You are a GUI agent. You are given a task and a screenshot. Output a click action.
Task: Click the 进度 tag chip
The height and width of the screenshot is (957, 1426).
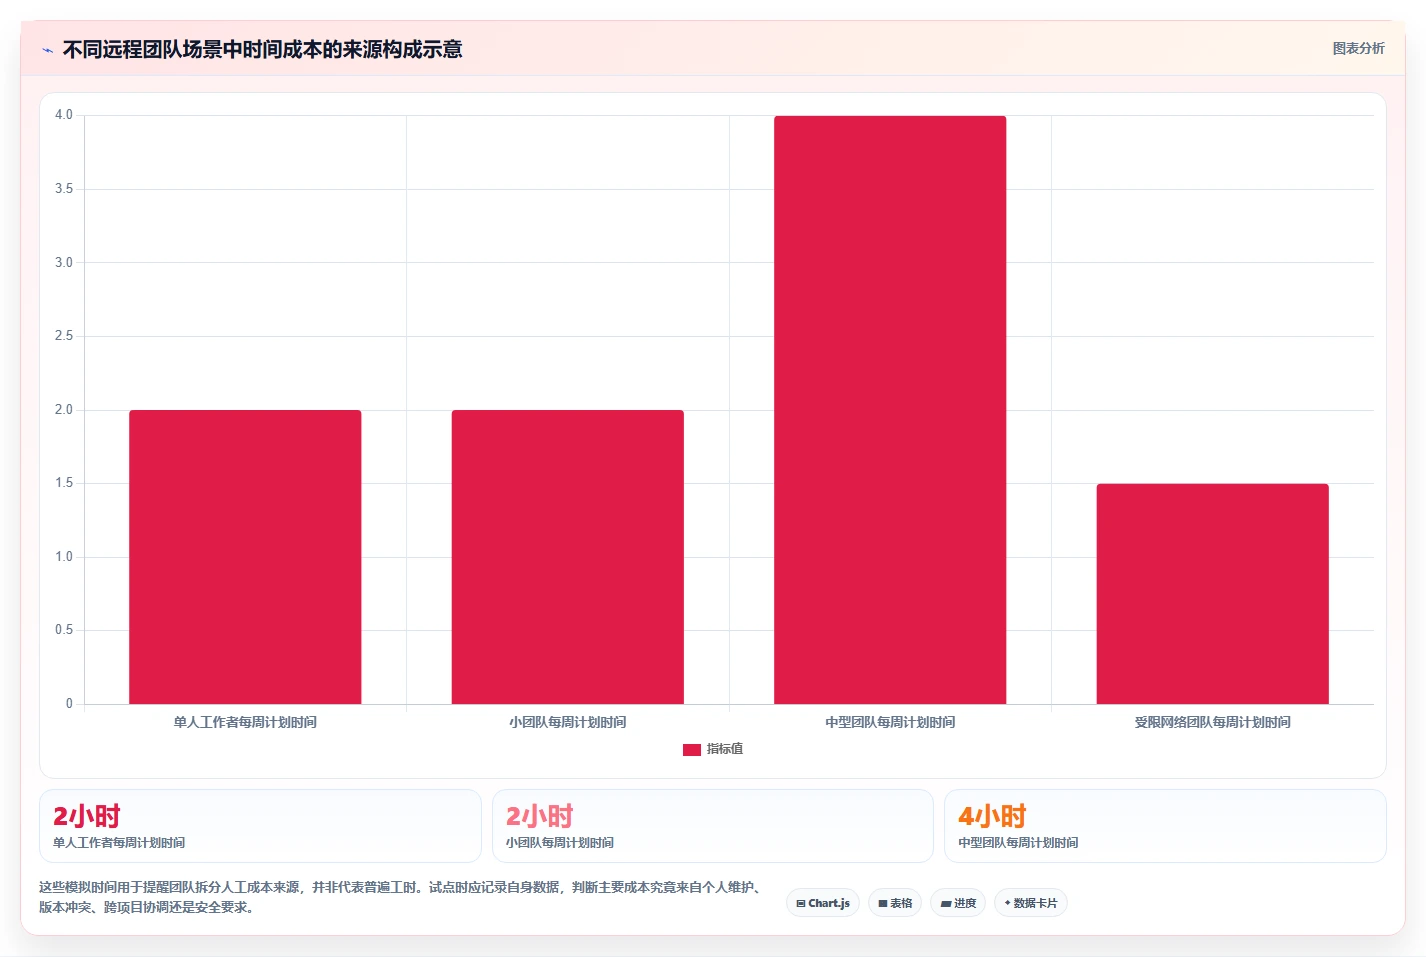958,903
